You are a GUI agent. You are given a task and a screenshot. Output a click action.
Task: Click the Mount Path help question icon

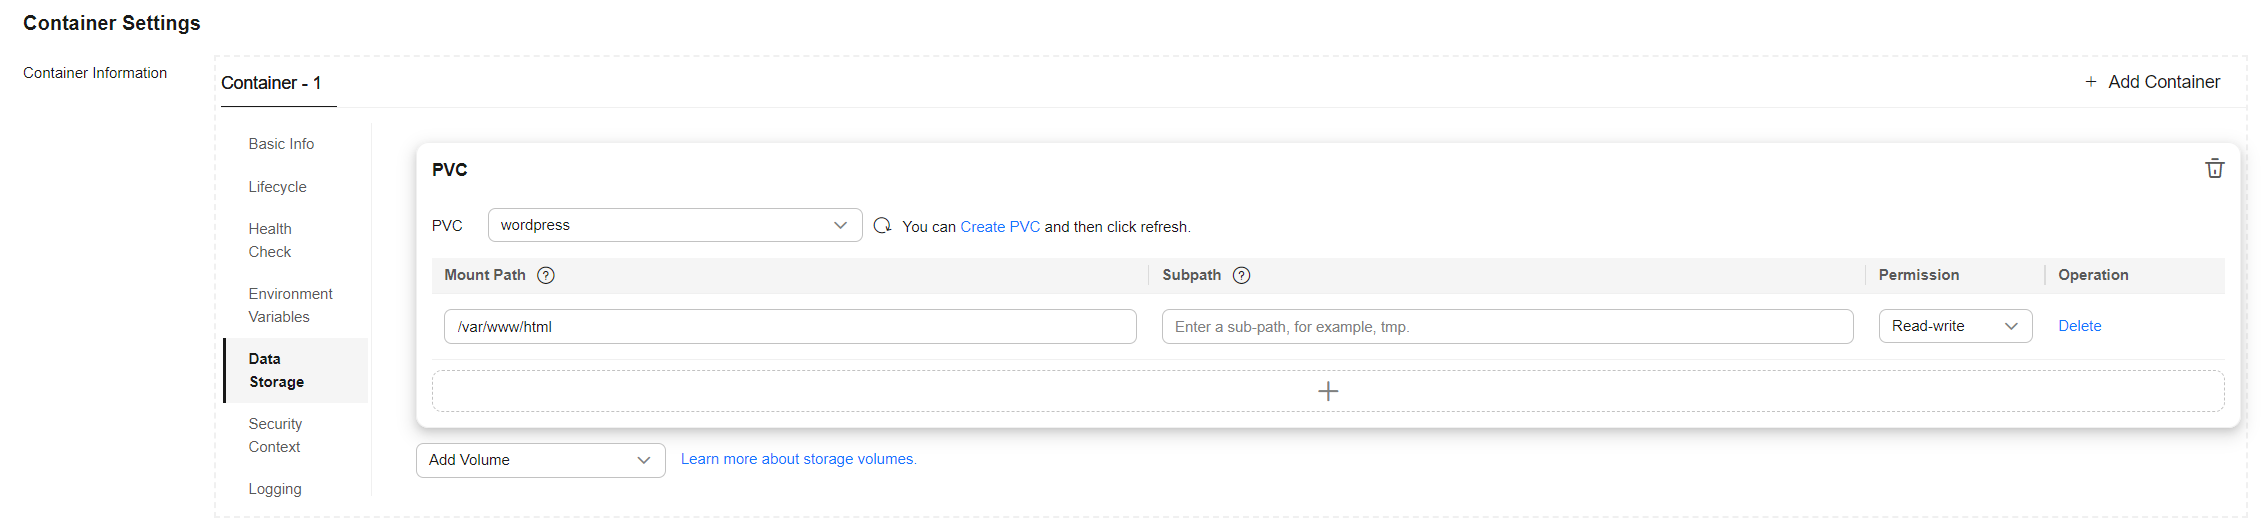(x=546, y=275)
